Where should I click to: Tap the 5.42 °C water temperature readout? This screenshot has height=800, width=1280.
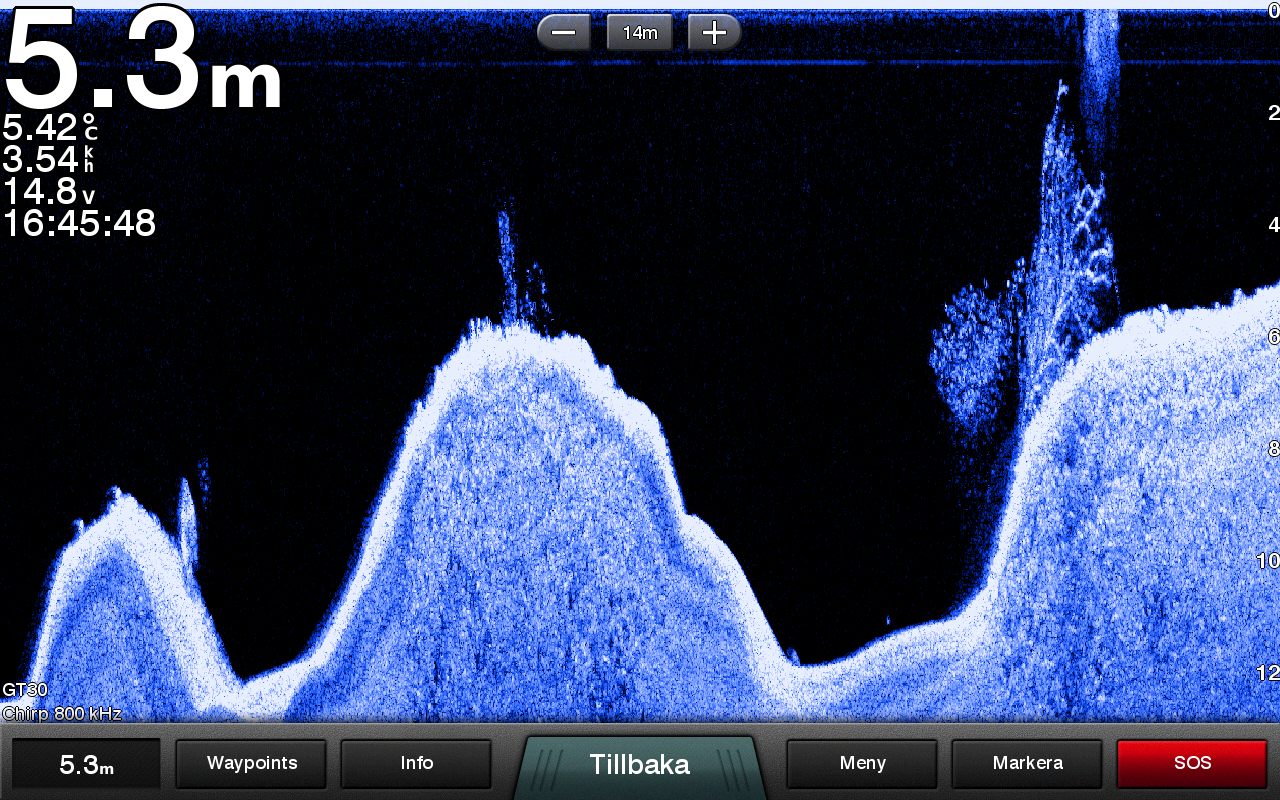pyautogui.click(x=50, y=128)
